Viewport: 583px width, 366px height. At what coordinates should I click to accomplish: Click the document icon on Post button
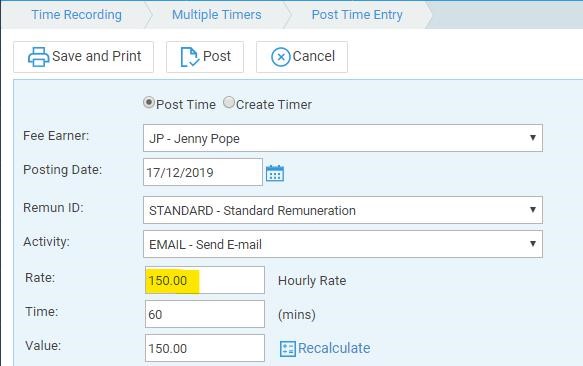click(x=190, y=57)
